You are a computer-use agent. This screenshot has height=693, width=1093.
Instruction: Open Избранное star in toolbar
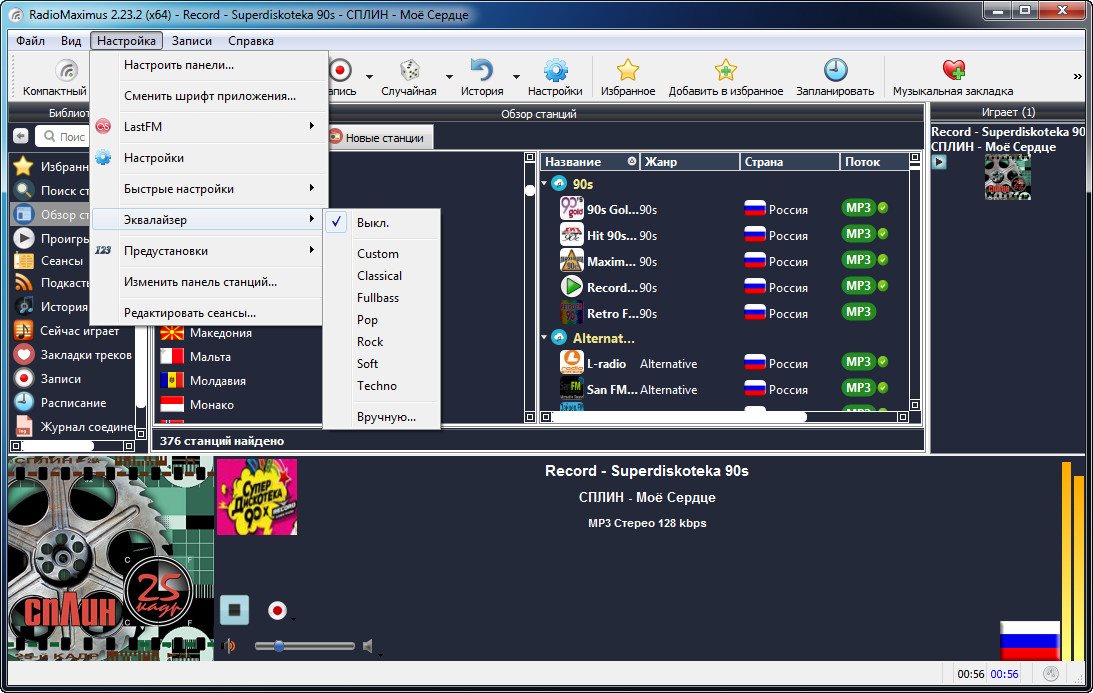[x=627, y=70]
